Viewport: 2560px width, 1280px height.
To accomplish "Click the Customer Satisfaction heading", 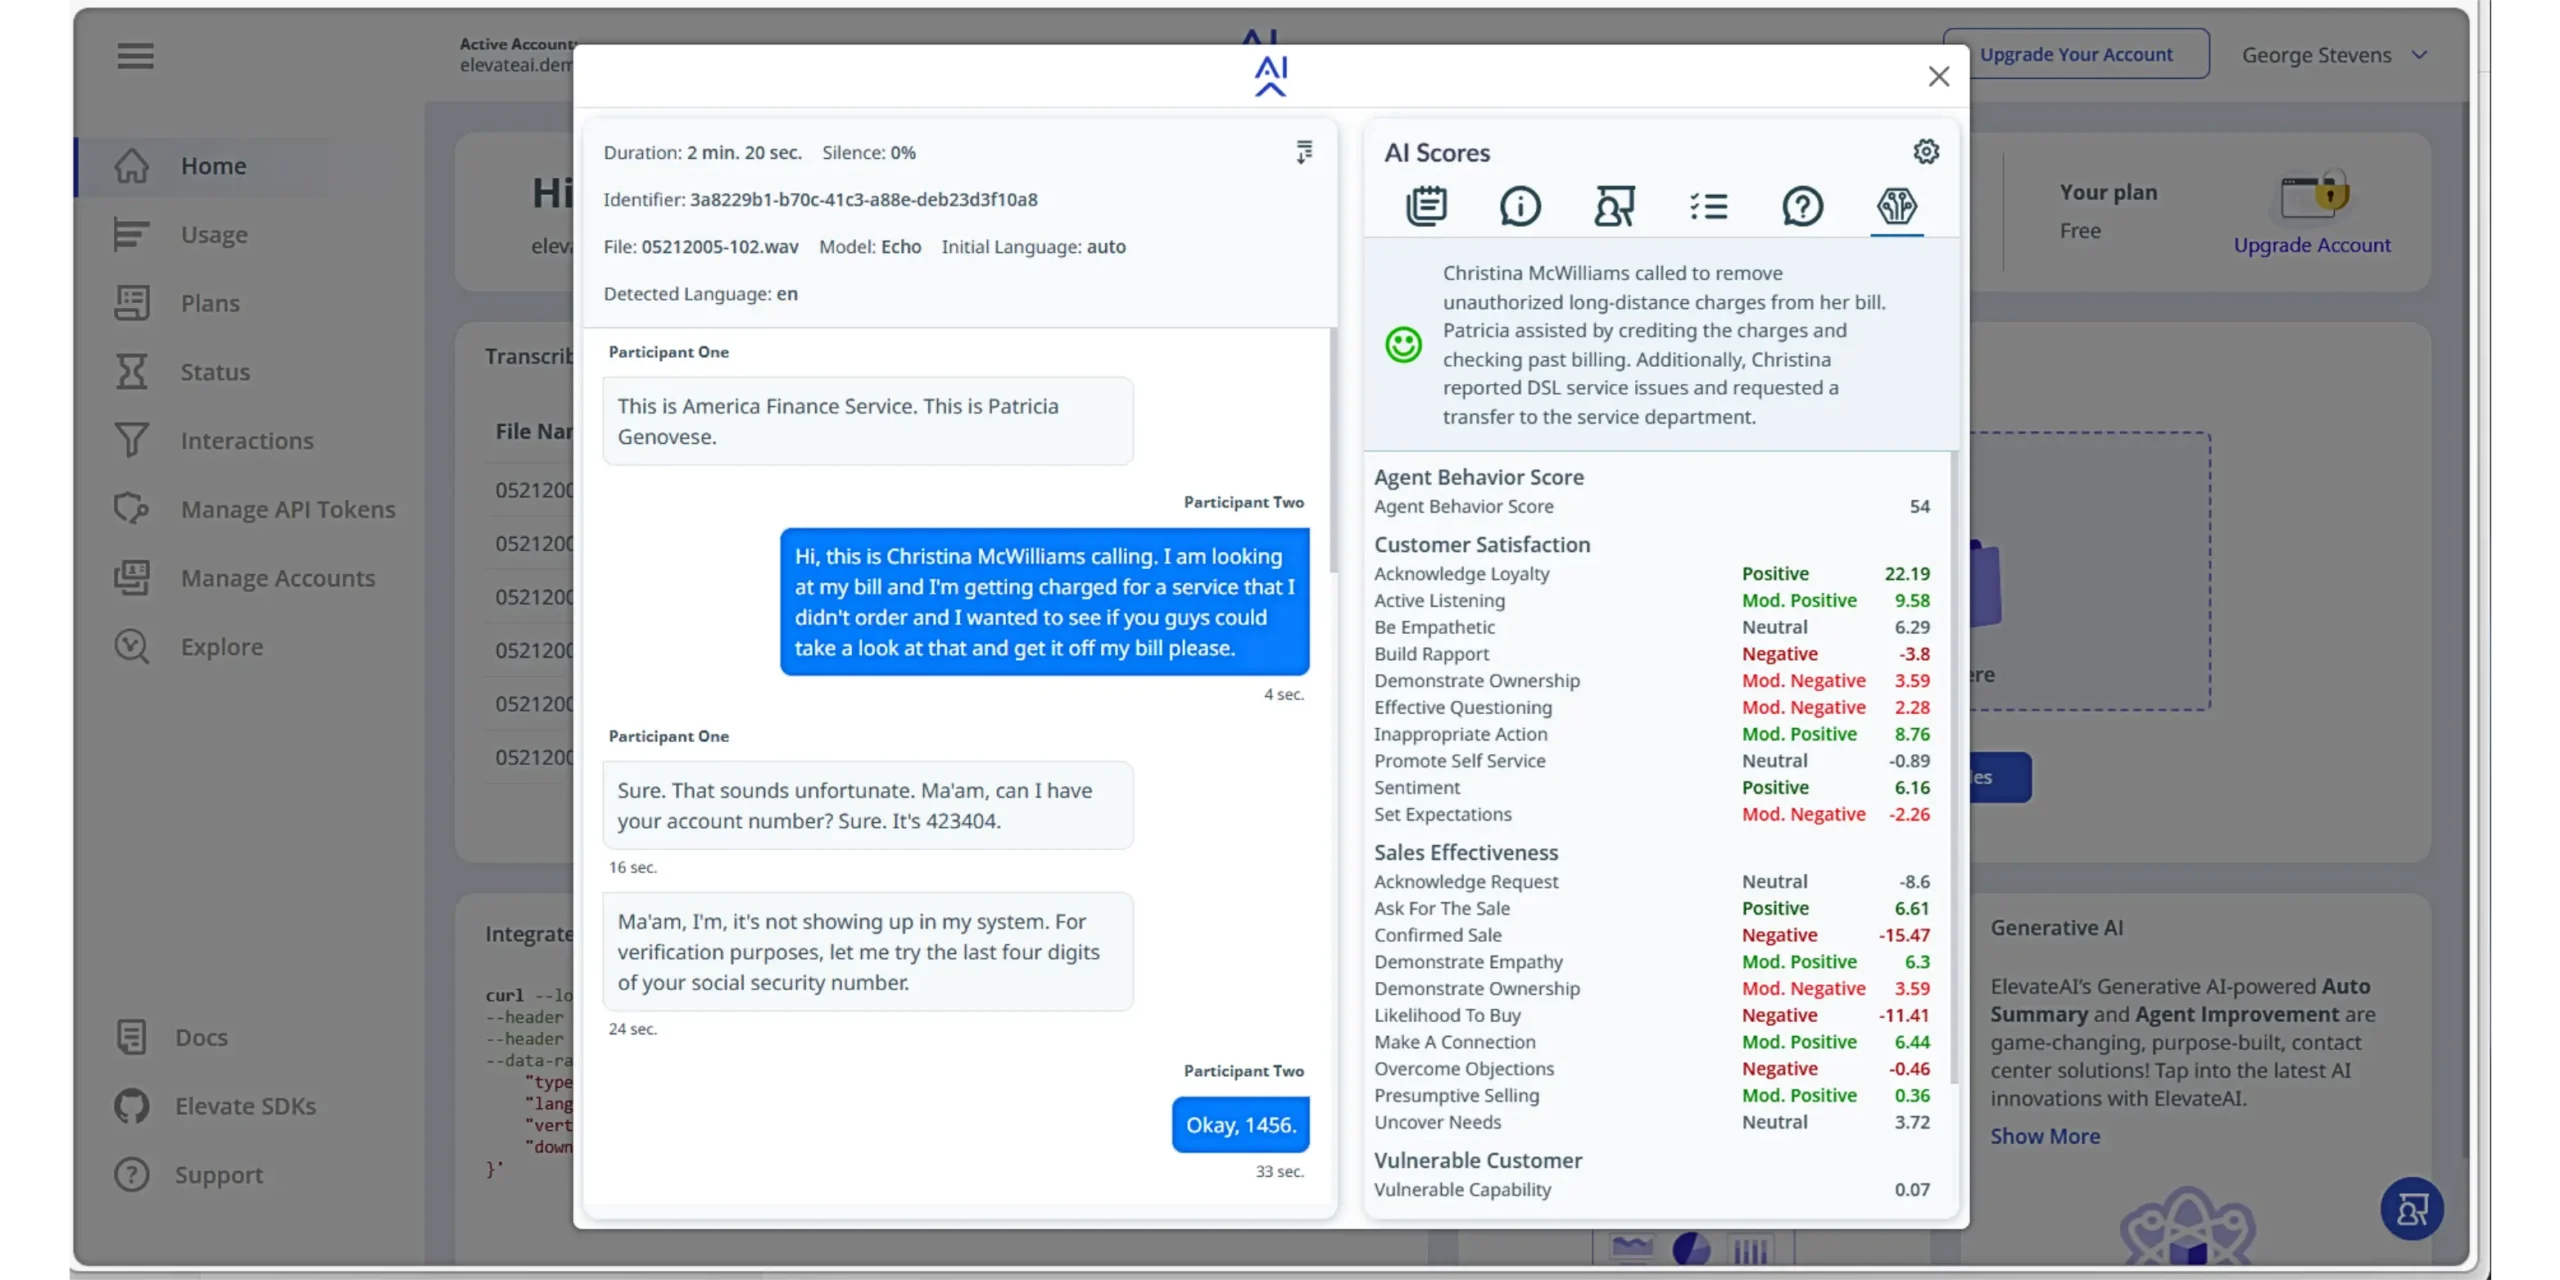I will [x=1481, y=545].
